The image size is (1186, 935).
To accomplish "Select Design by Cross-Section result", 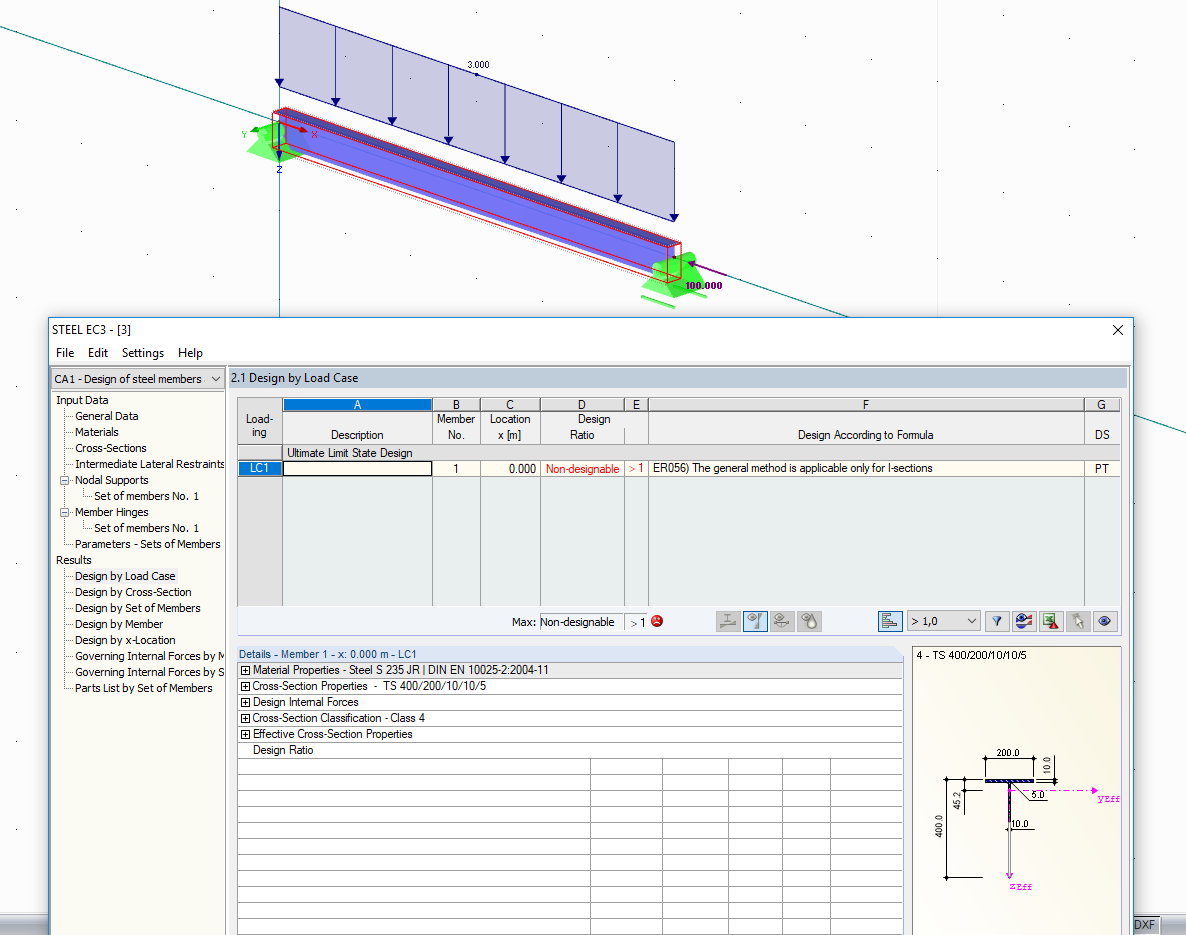I will (133, 592).
